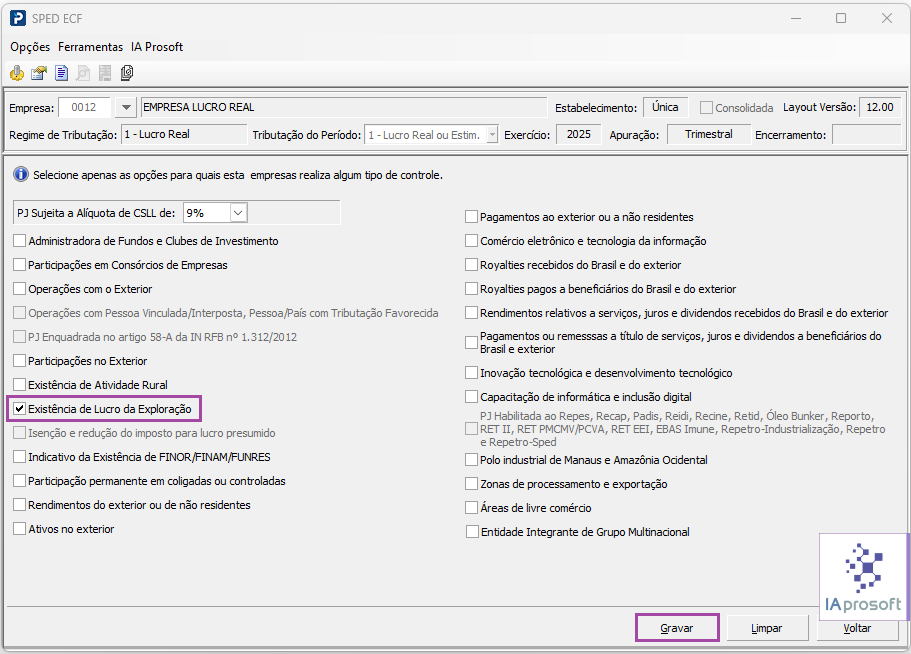Click the greyed magnifier document preview icon

pos(83,73)
